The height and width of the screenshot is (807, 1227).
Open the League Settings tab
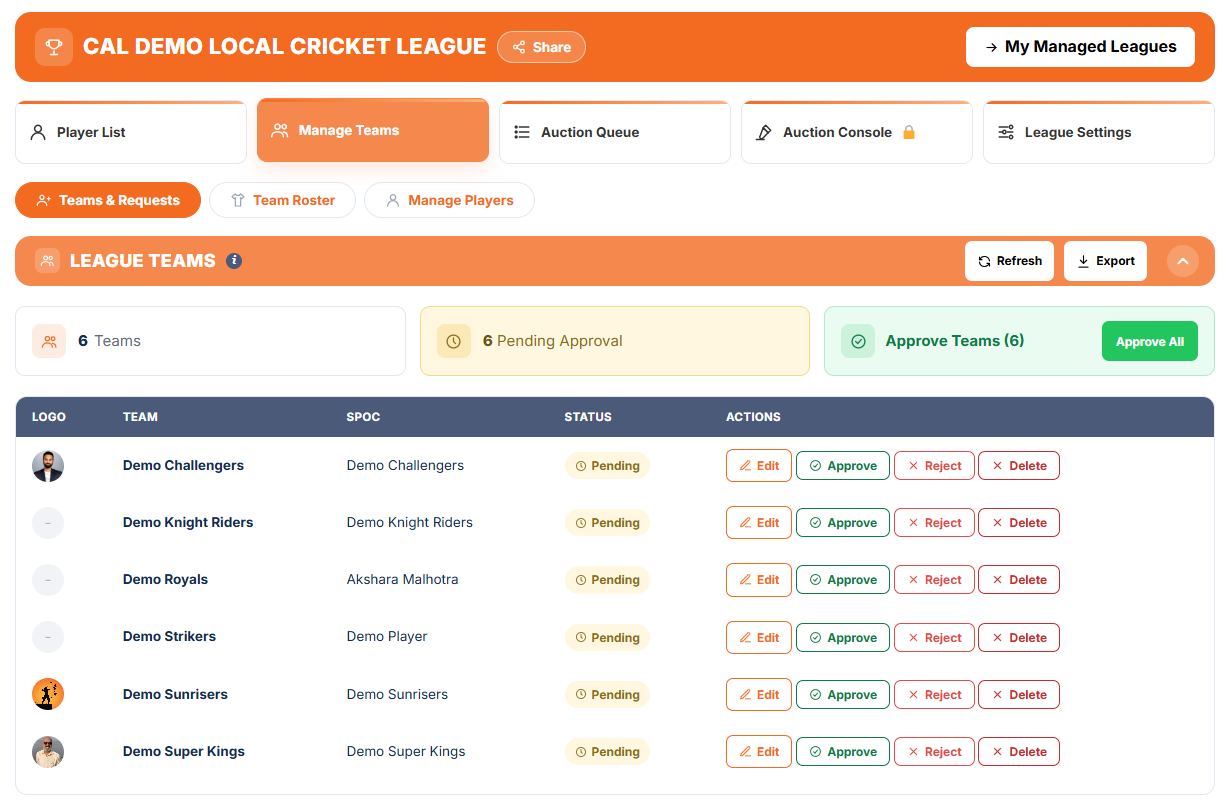pyautogui.click(x=1099, y=132)
